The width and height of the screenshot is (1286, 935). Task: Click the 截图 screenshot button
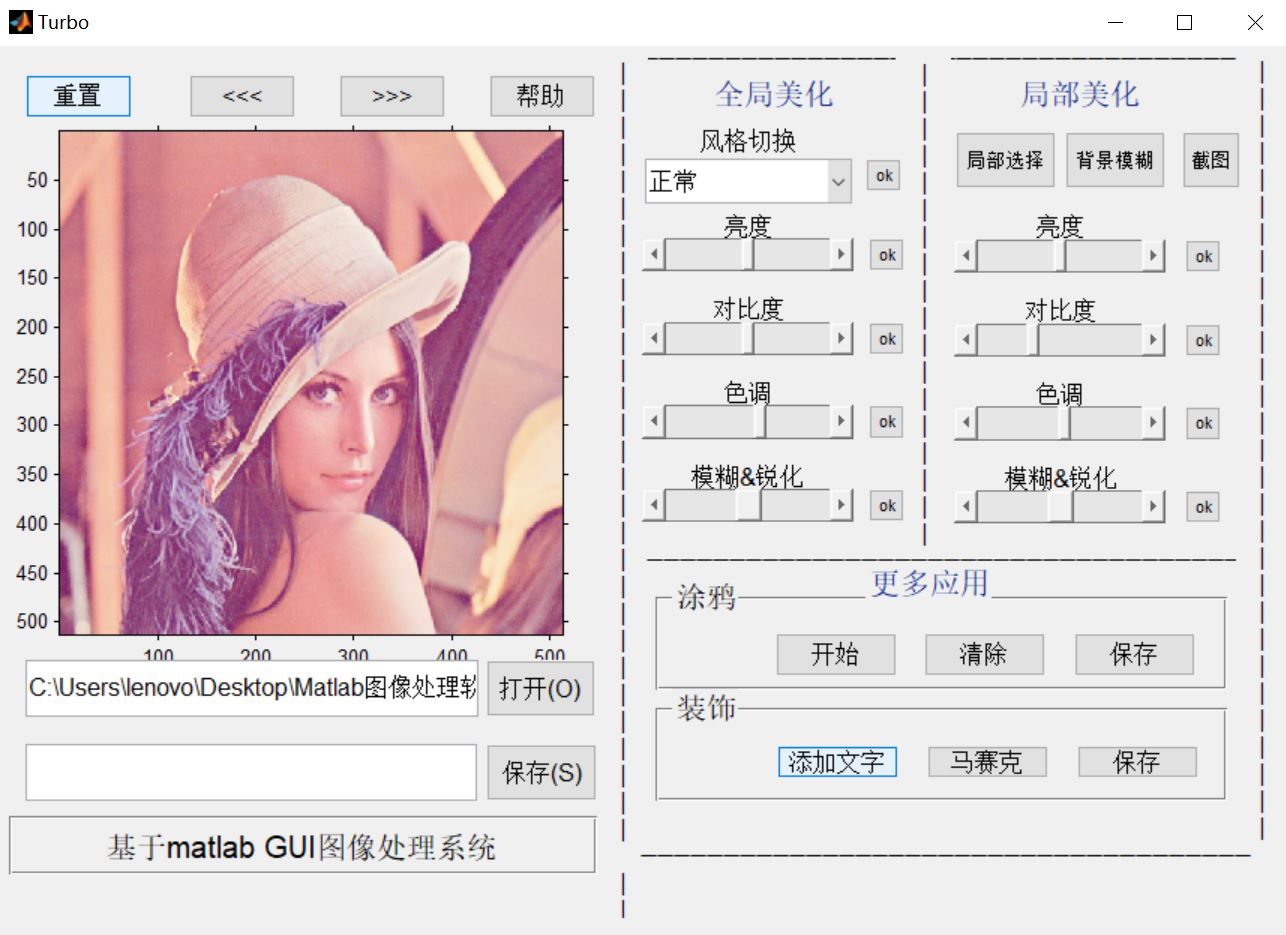click(x=1211, y=160)
